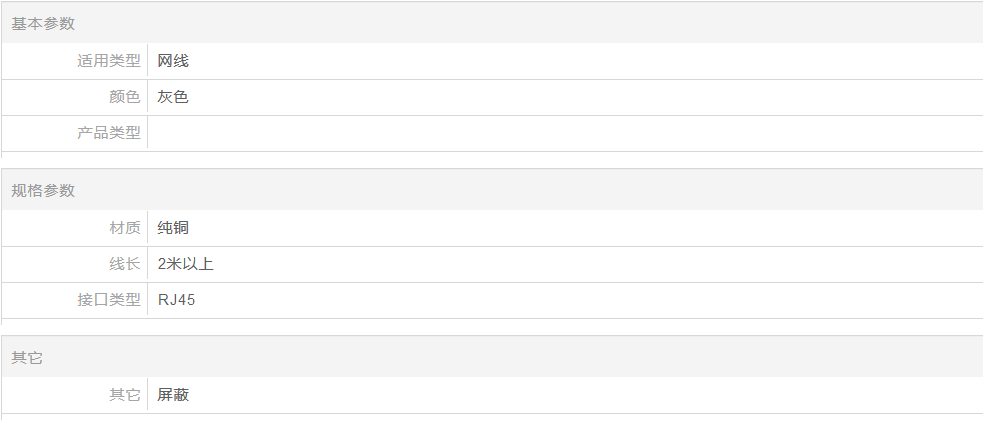Click the 其它 section header
Screen dimensions: 992x429
pyautogui.click(x=27, y=358)
